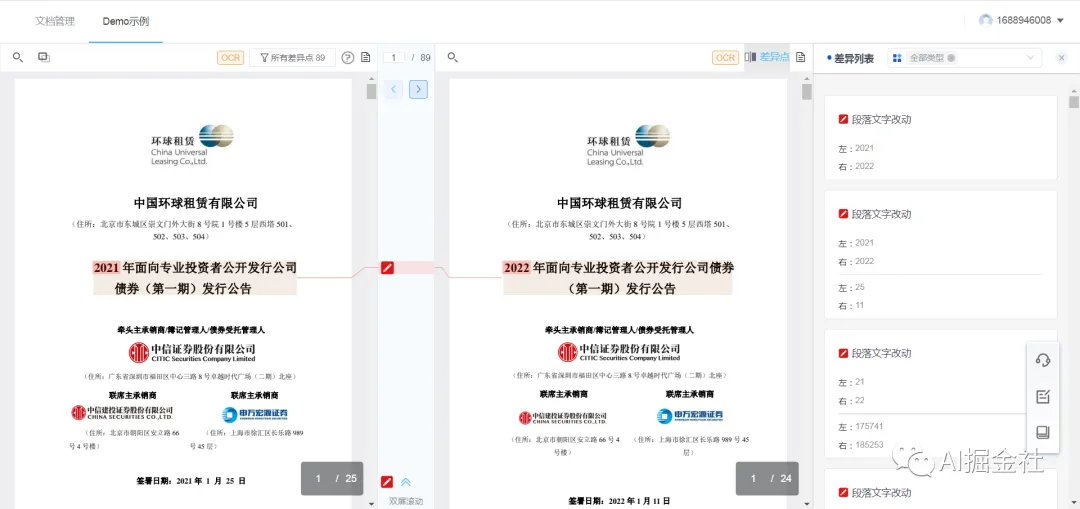This screenshot has height=509, width=1080.
Task: Click 中国环球租赁有限公司 heading in left document
Action: tap(196, 202)
